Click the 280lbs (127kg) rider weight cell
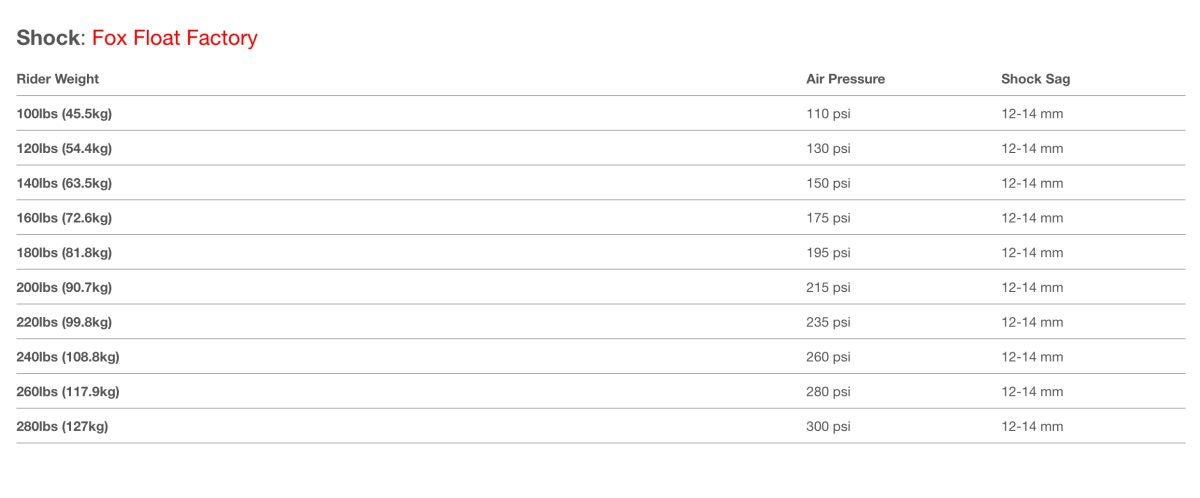 (x=62, y=427)
